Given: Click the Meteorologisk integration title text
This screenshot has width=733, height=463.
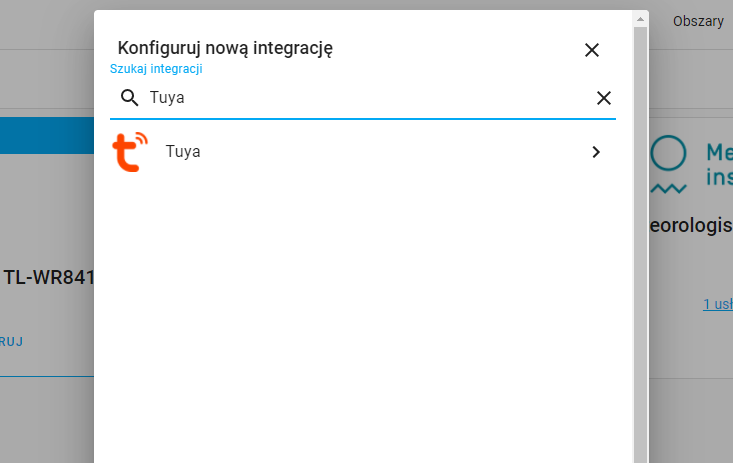Looking at the screenshot, I should (x=691, y=225).
